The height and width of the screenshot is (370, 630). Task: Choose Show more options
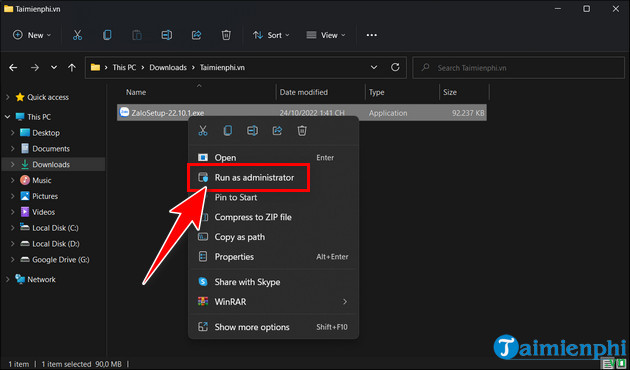point(273,327)
